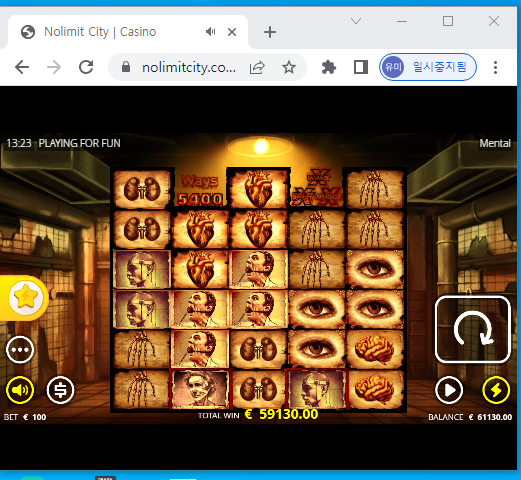
Task: Open a new browser tab
Action: click(x=270, y=32)
